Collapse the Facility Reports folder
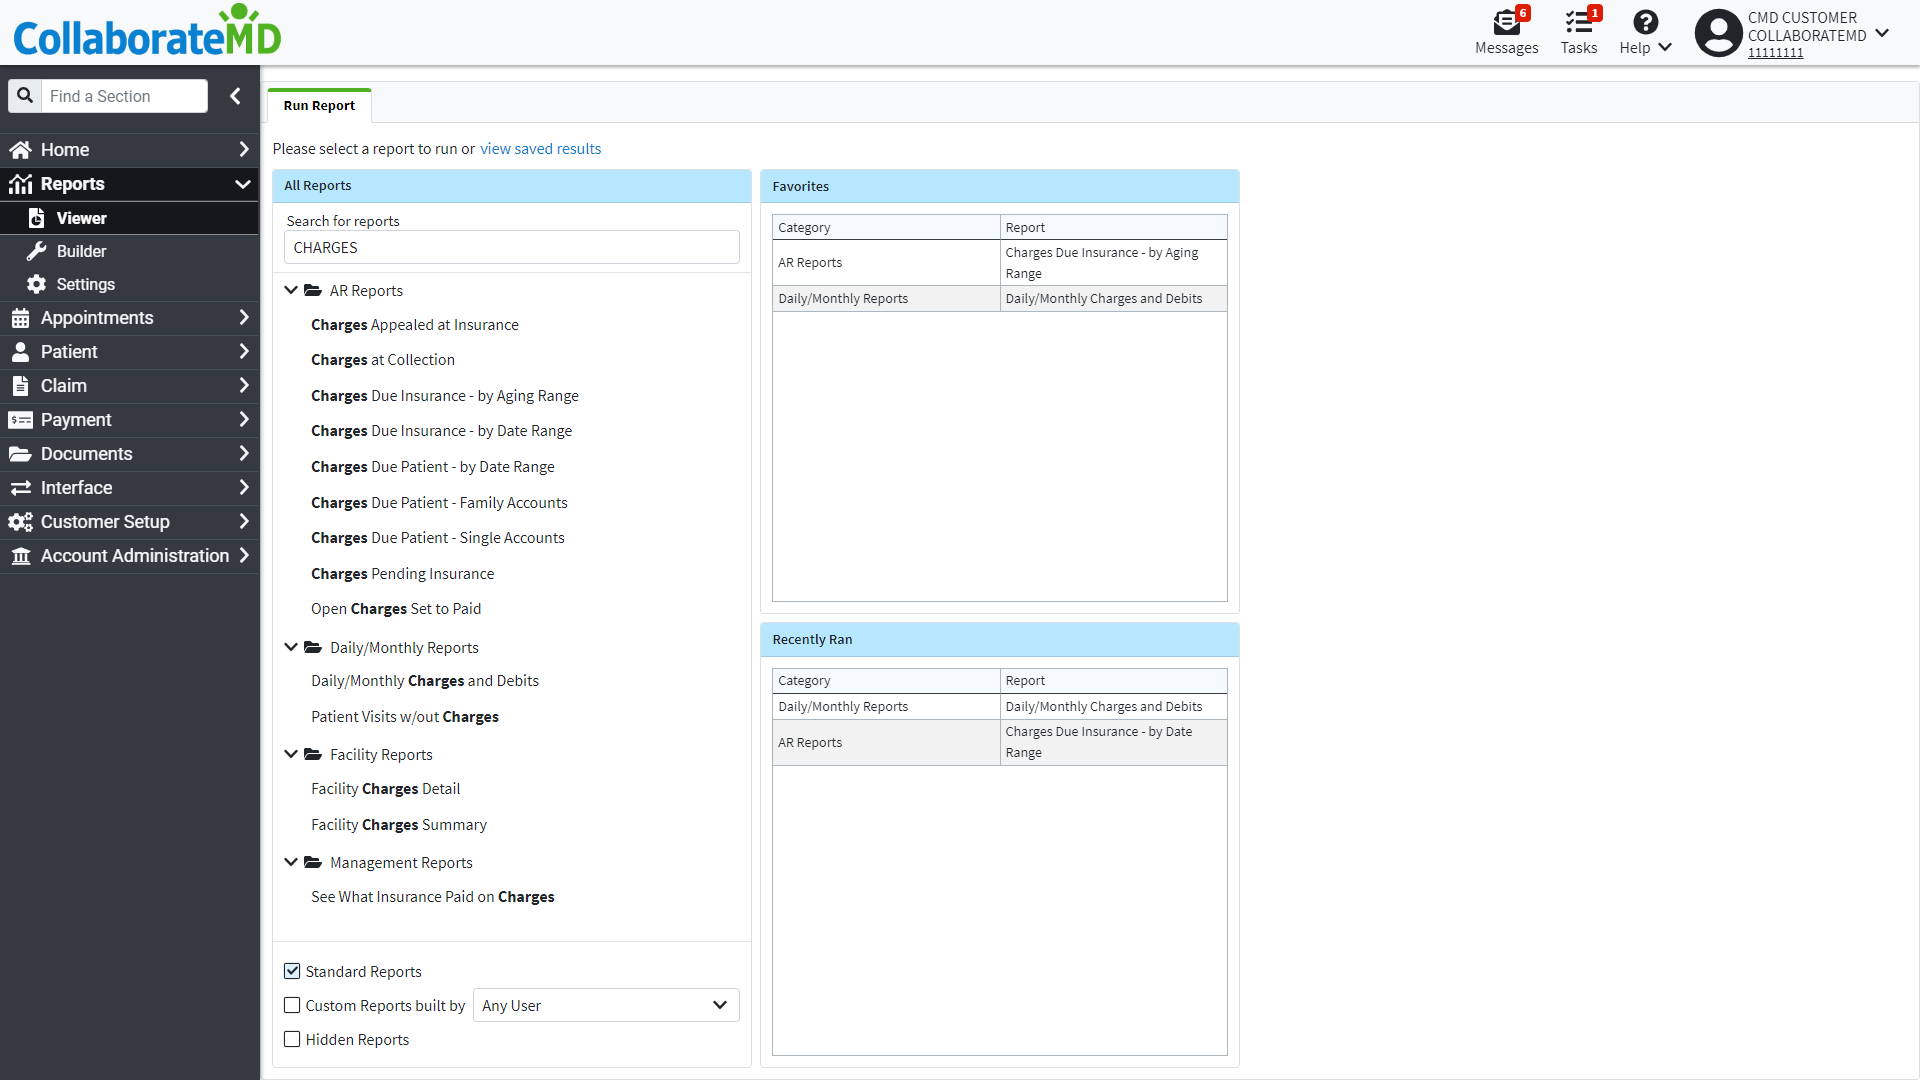The width and height of the screenshot is (1920, 1080). tap(291, 754)
